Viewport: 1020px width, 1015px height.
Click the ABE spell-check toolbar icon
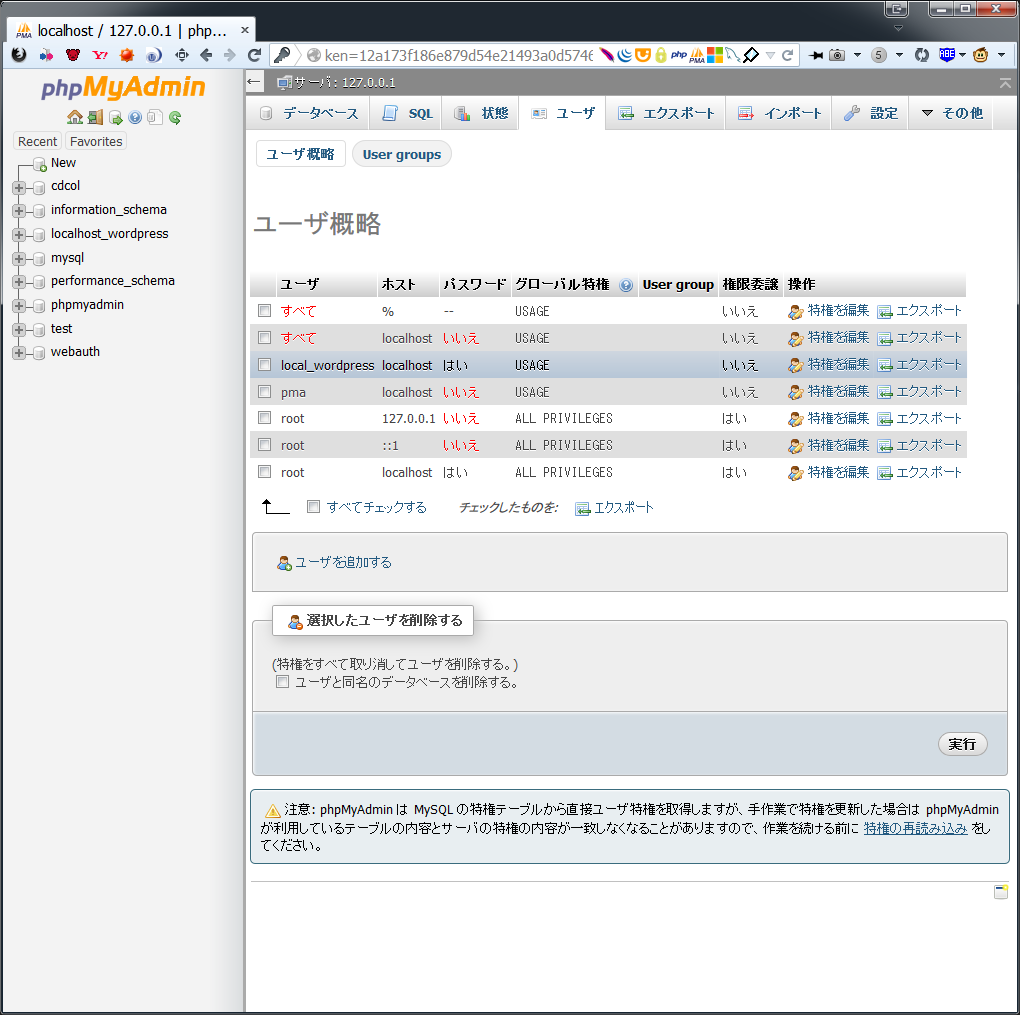946,55
